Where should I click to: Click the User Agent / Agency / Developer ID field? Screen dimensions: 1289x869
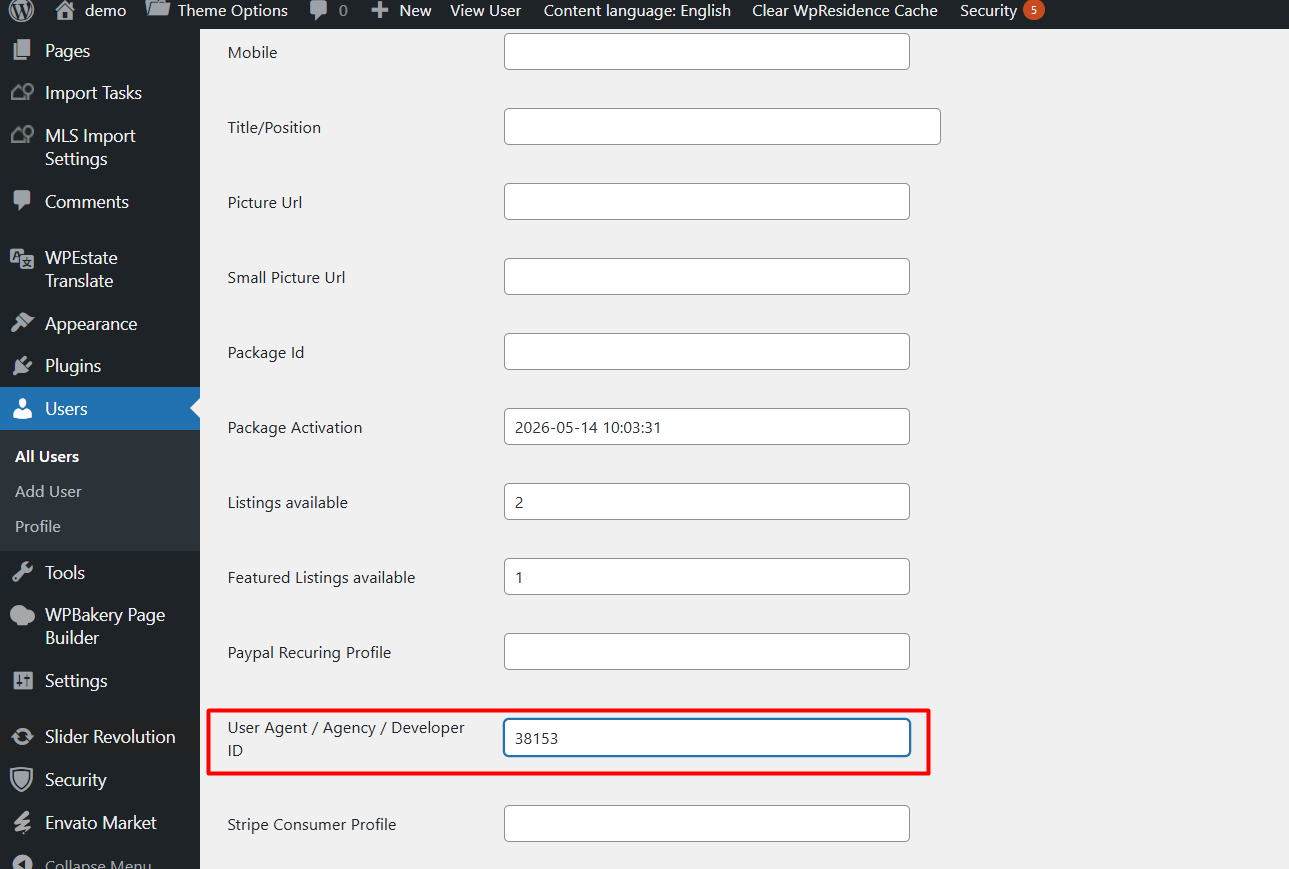point(707,737)
